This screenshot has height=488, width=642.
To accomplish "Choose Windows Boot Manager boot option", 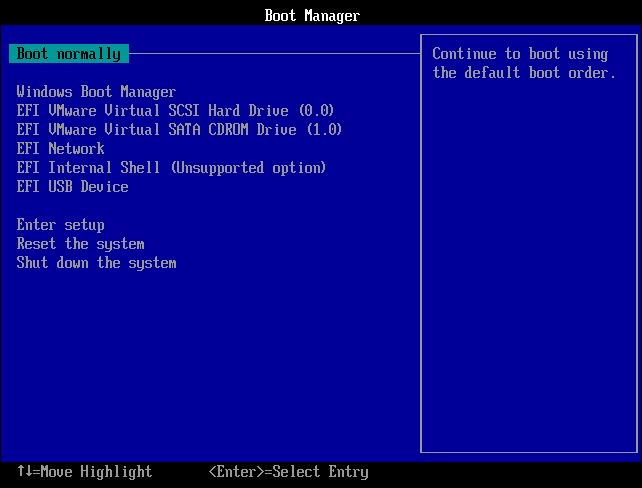I will point(96,91).
